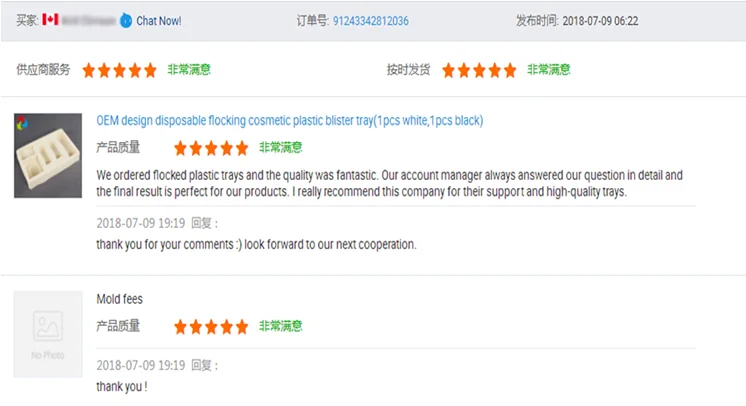Click the 非常满意 label next to 供应商服务

pos(188,70)
